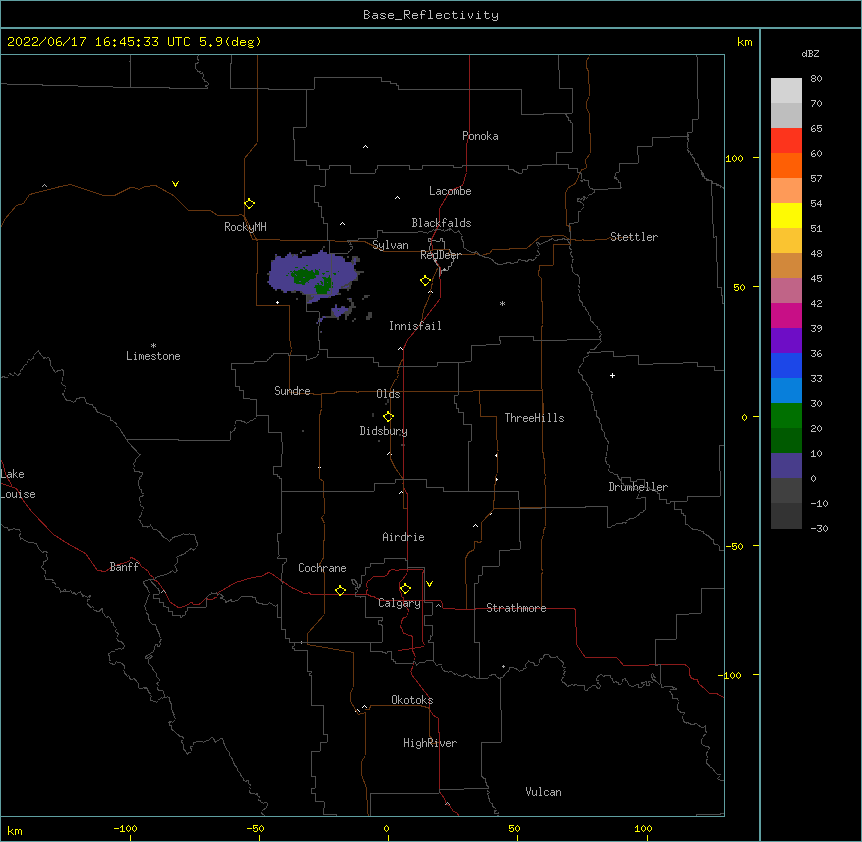
Task: Click the Olds town label
Action: [x=388, y=394]
